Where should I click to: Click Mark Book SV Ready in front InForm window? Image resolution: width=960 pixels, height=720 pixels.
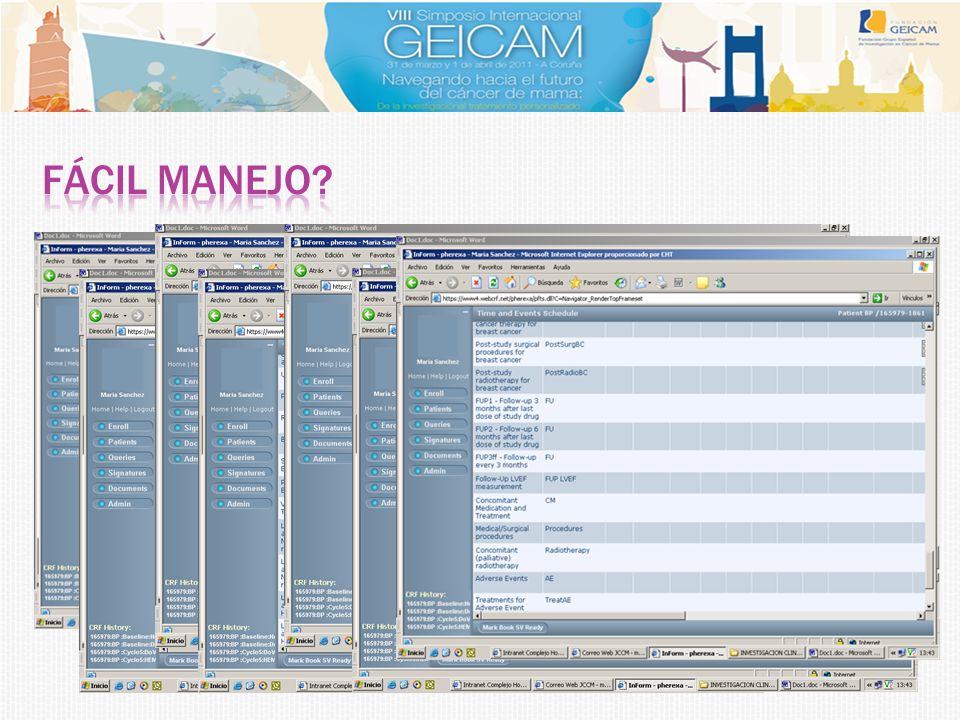pos(512,628)
